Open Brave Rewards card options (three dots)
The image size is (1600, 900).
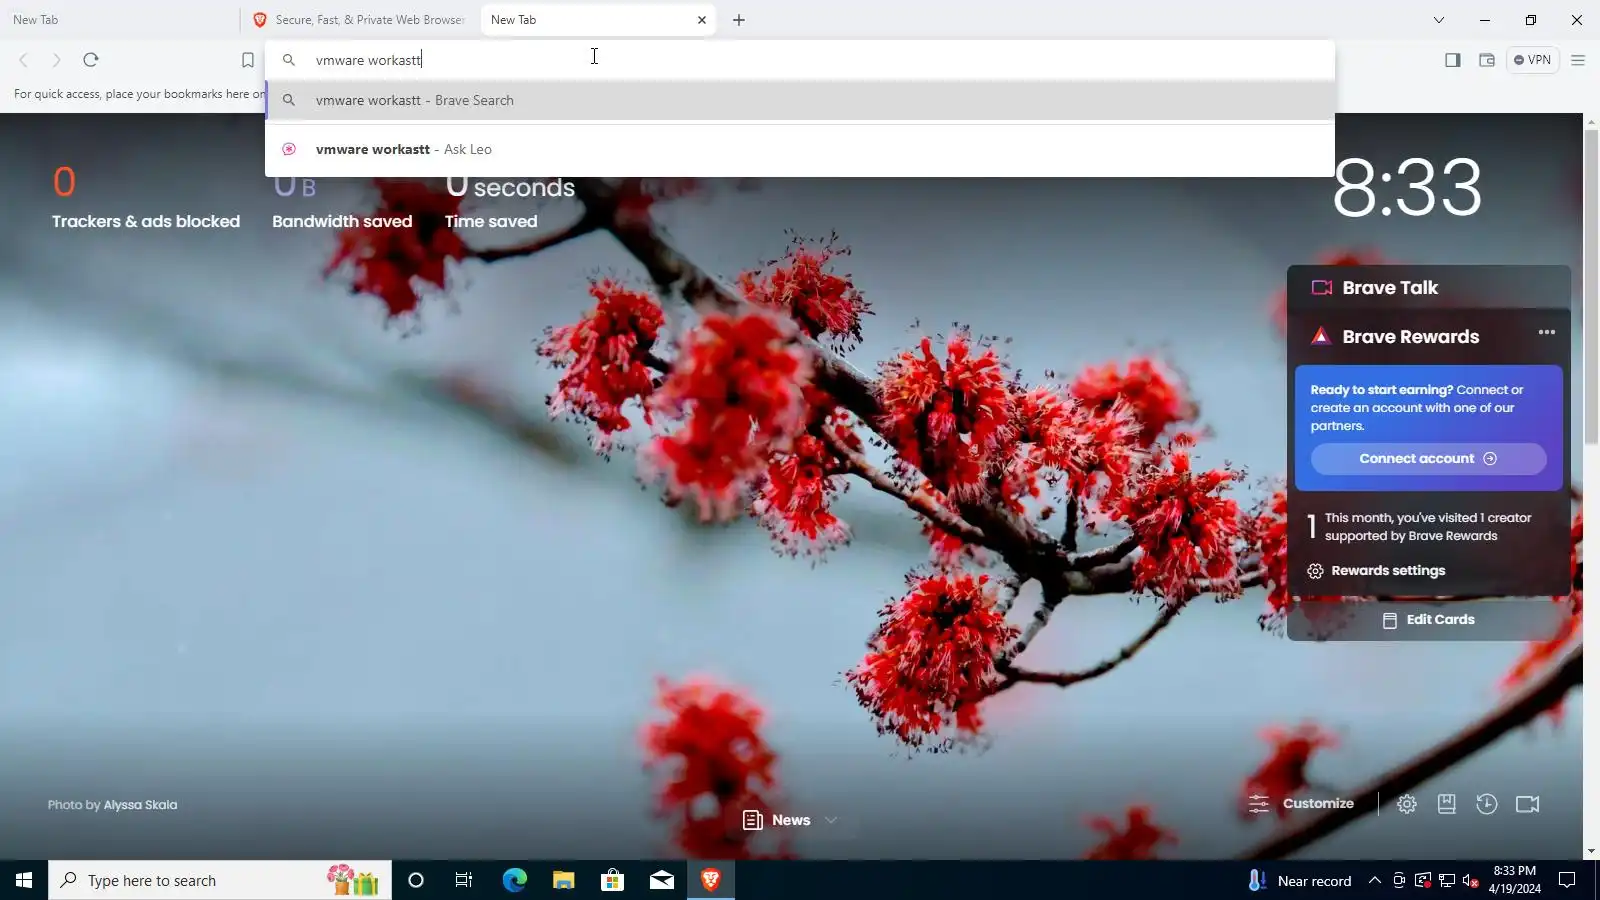pyautogui.click(x=1547, y=332)
